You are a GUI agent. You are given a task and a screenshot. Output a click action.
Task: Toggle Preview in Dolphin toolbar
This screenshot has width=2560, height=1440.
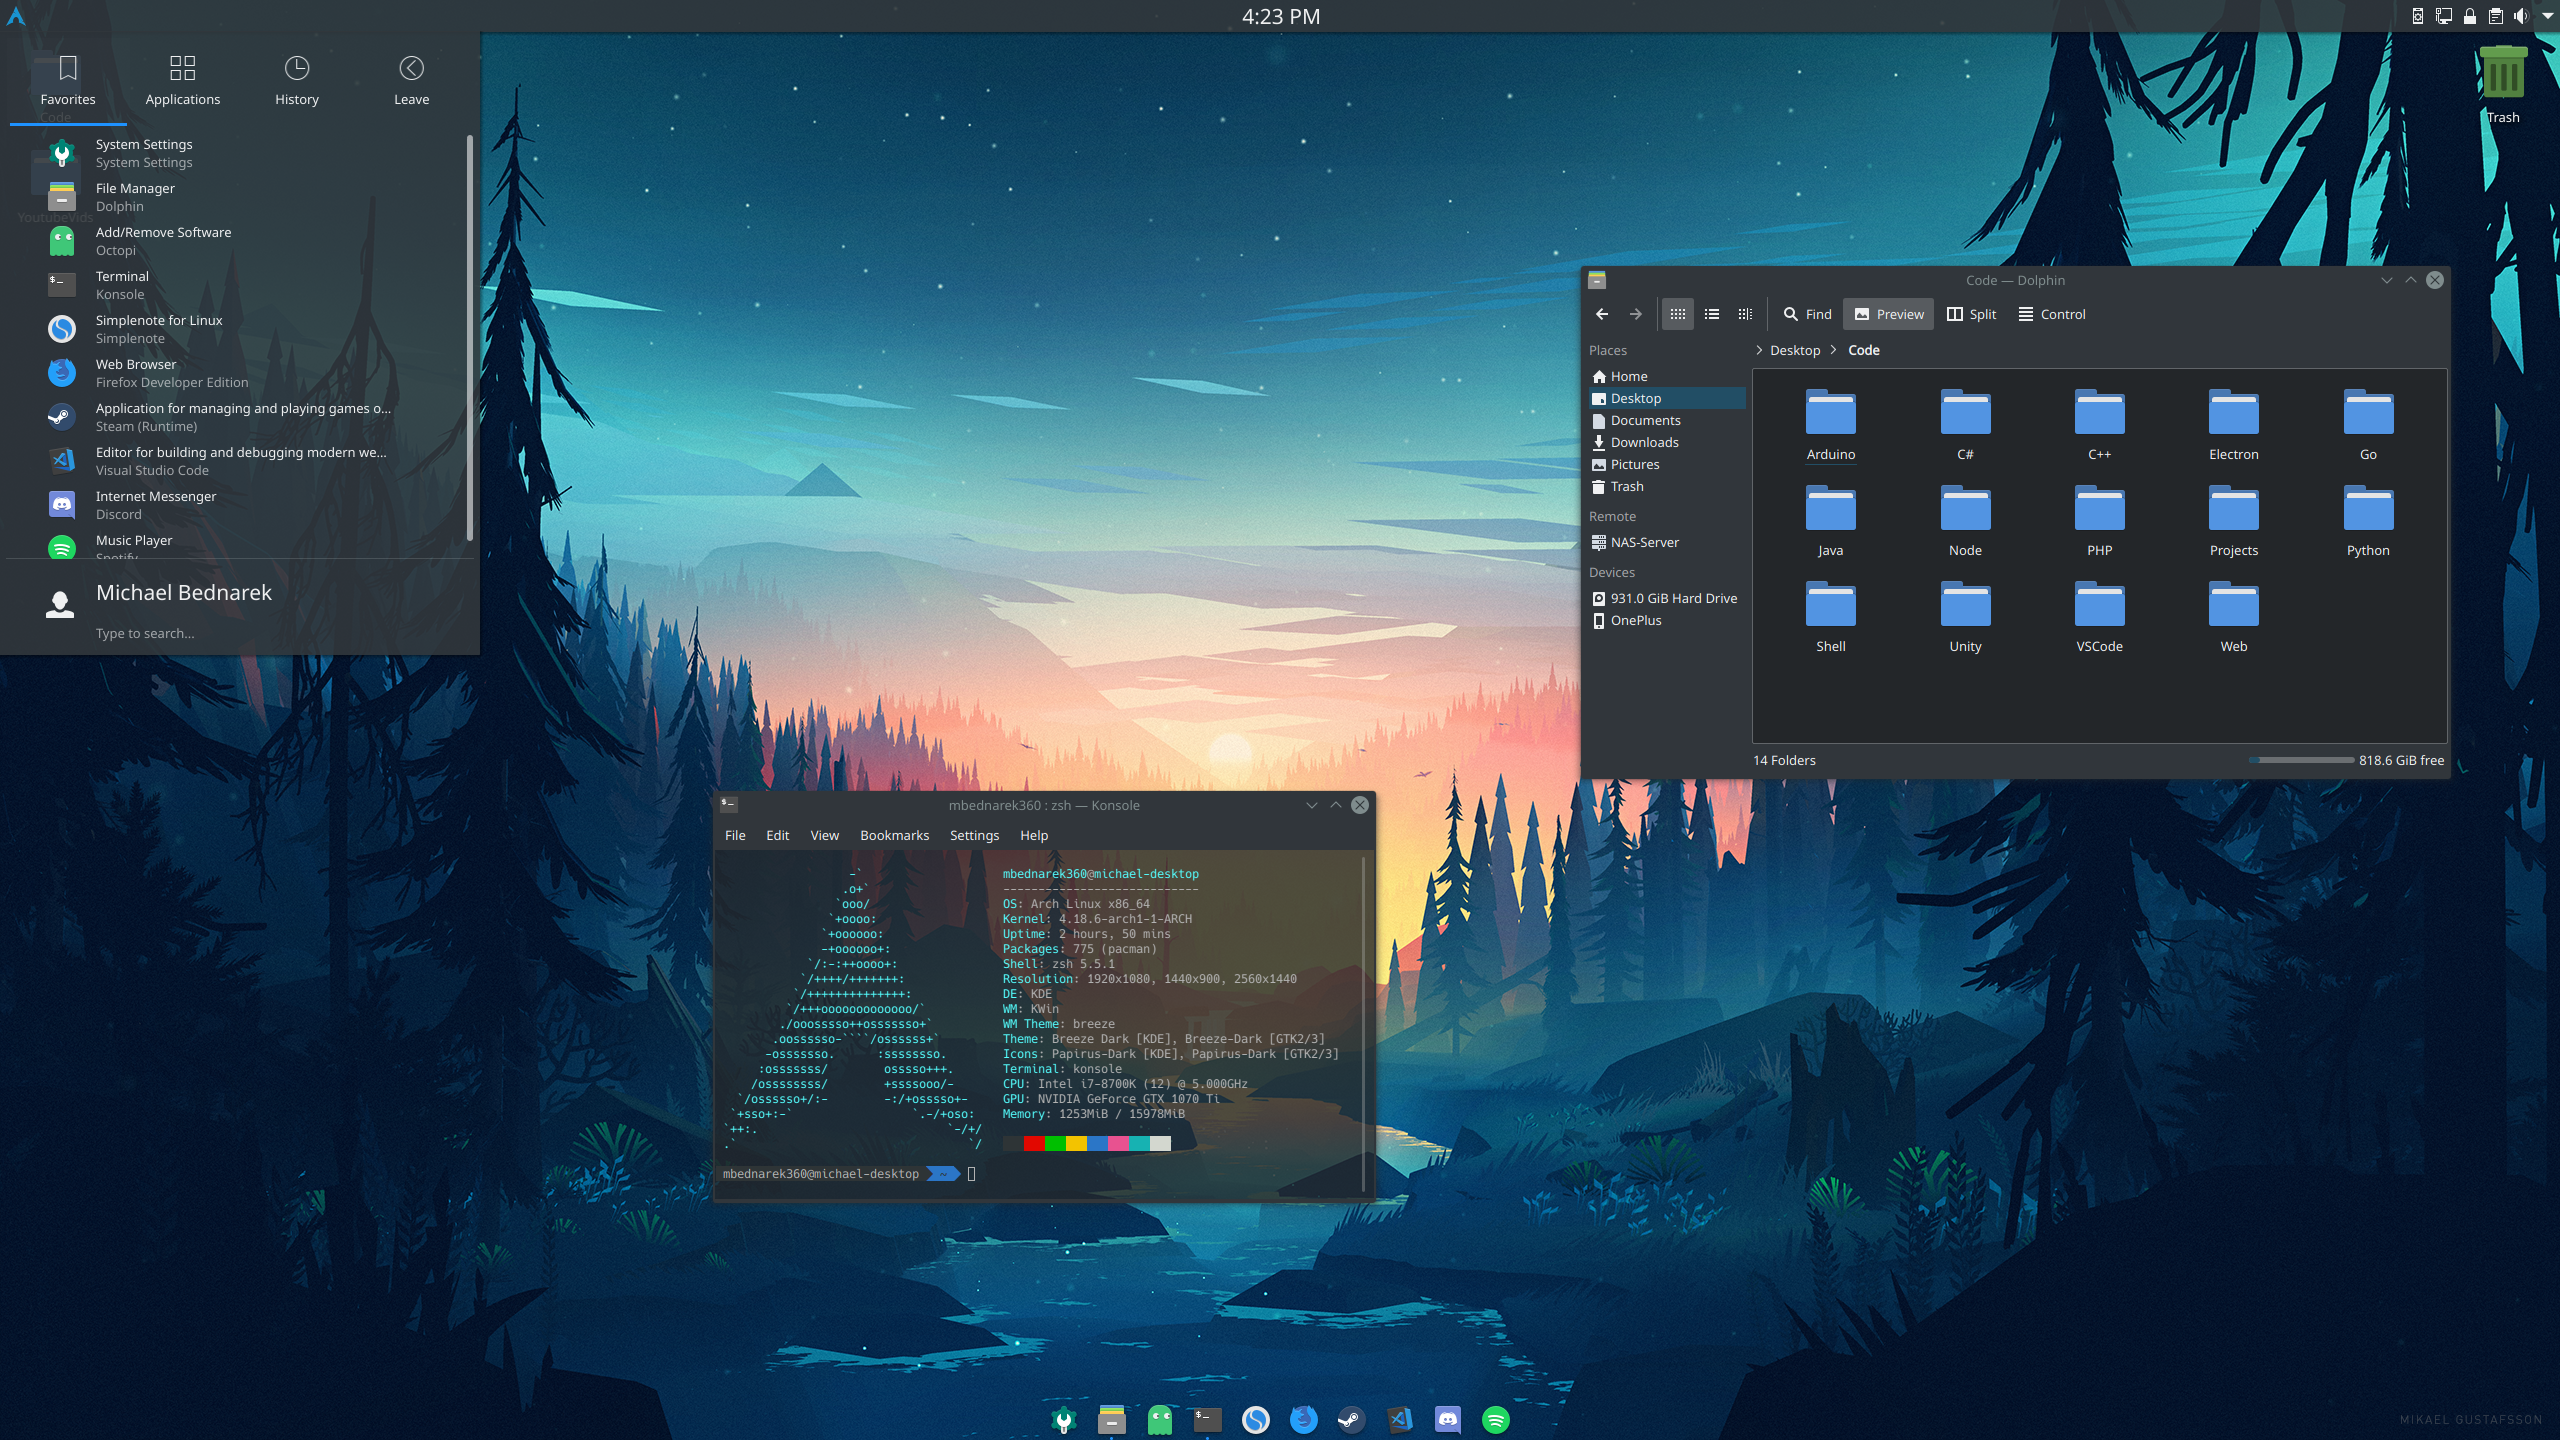tap(1889, 314)
